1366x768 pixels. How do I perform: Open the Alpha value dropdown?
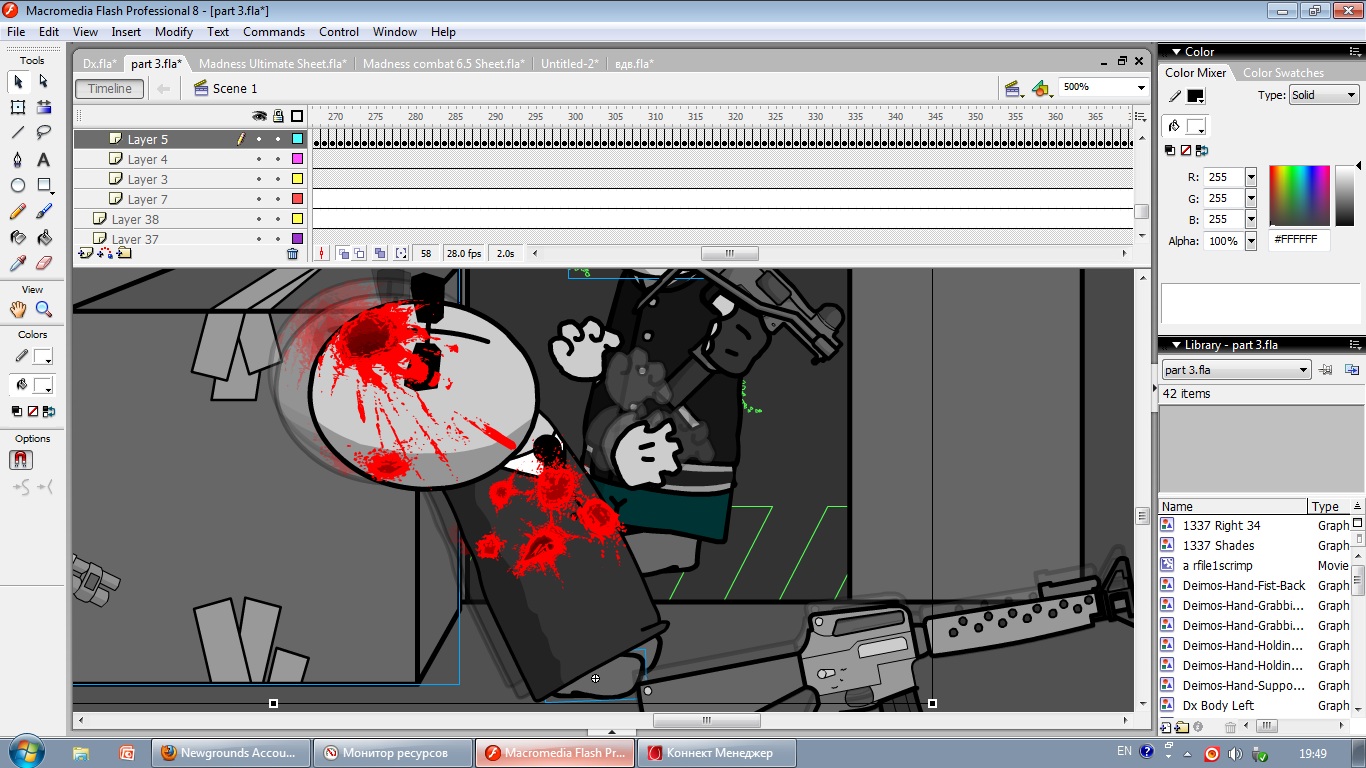[1250, 241]
